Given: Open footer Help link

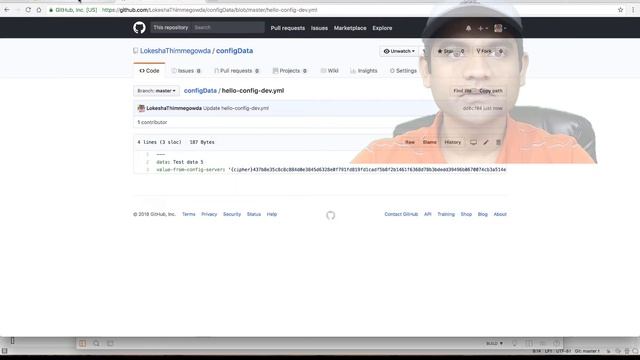Looking at the screenshot, I should point(272,214).
